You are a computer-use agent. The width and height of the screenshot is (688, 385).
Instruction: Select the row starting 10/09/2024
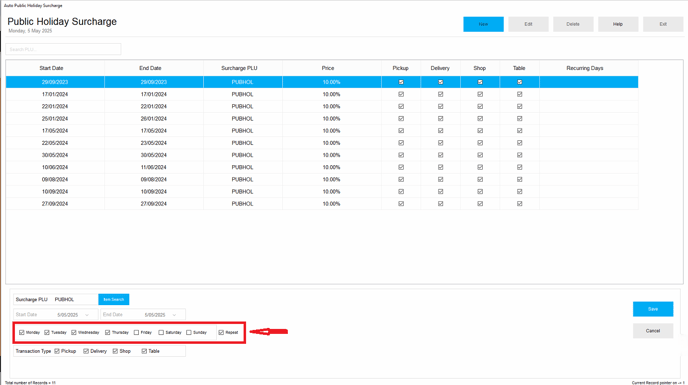pyautogui.click(x=322, y=192)
